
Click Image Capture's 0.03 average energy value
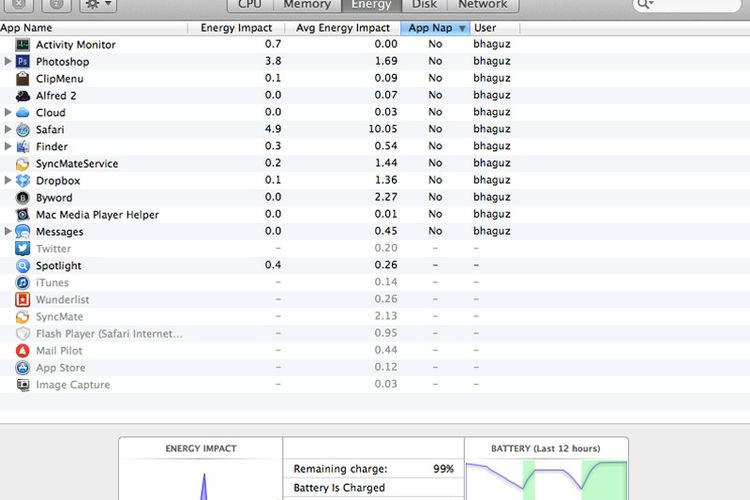pos(386,384)
